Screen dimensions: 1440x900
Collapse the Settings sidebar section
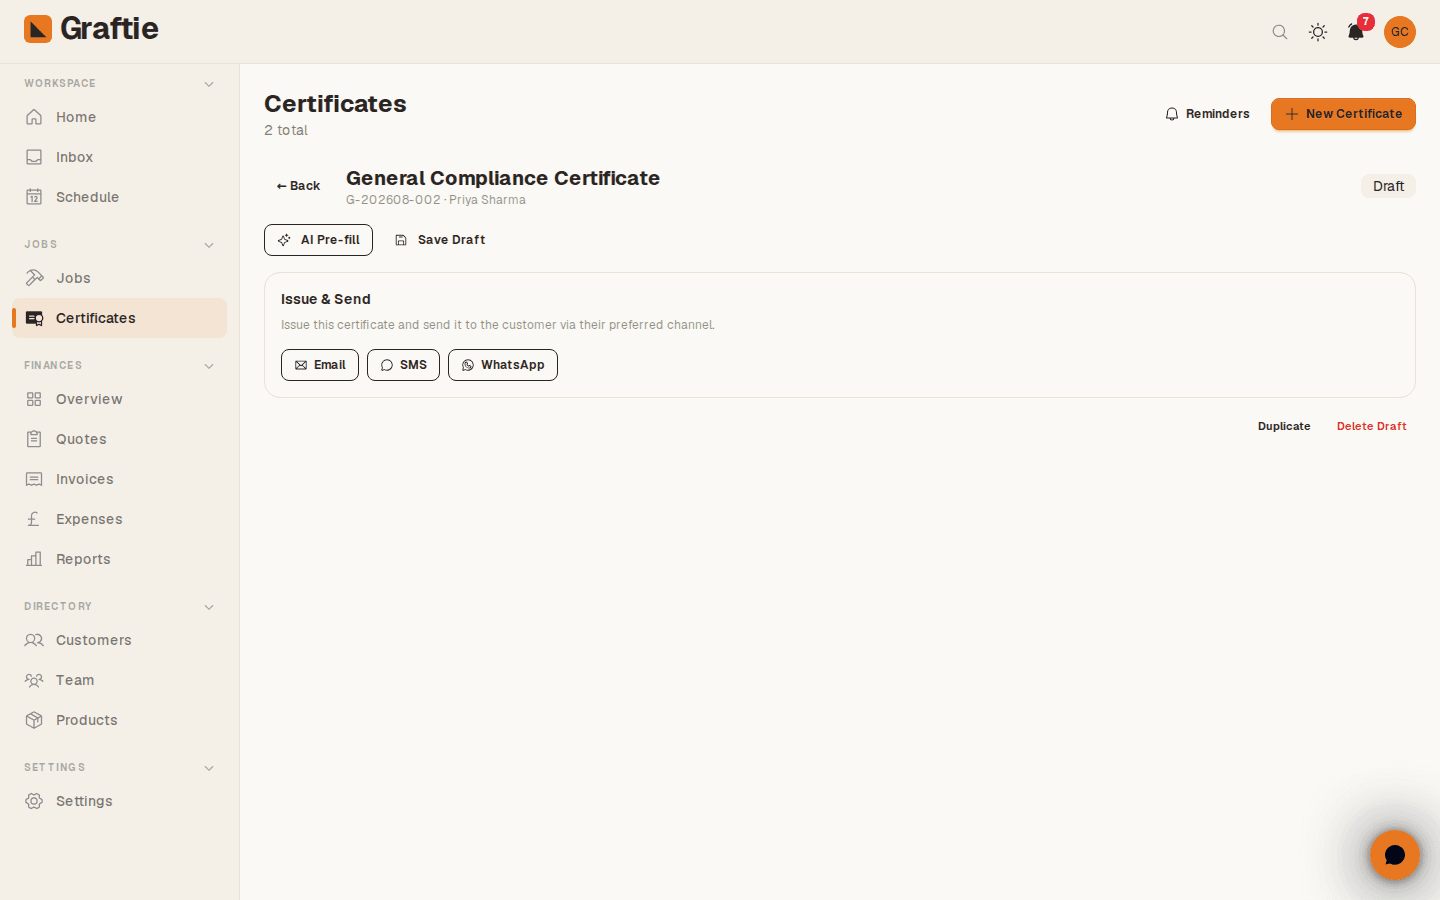pos(209,768)
